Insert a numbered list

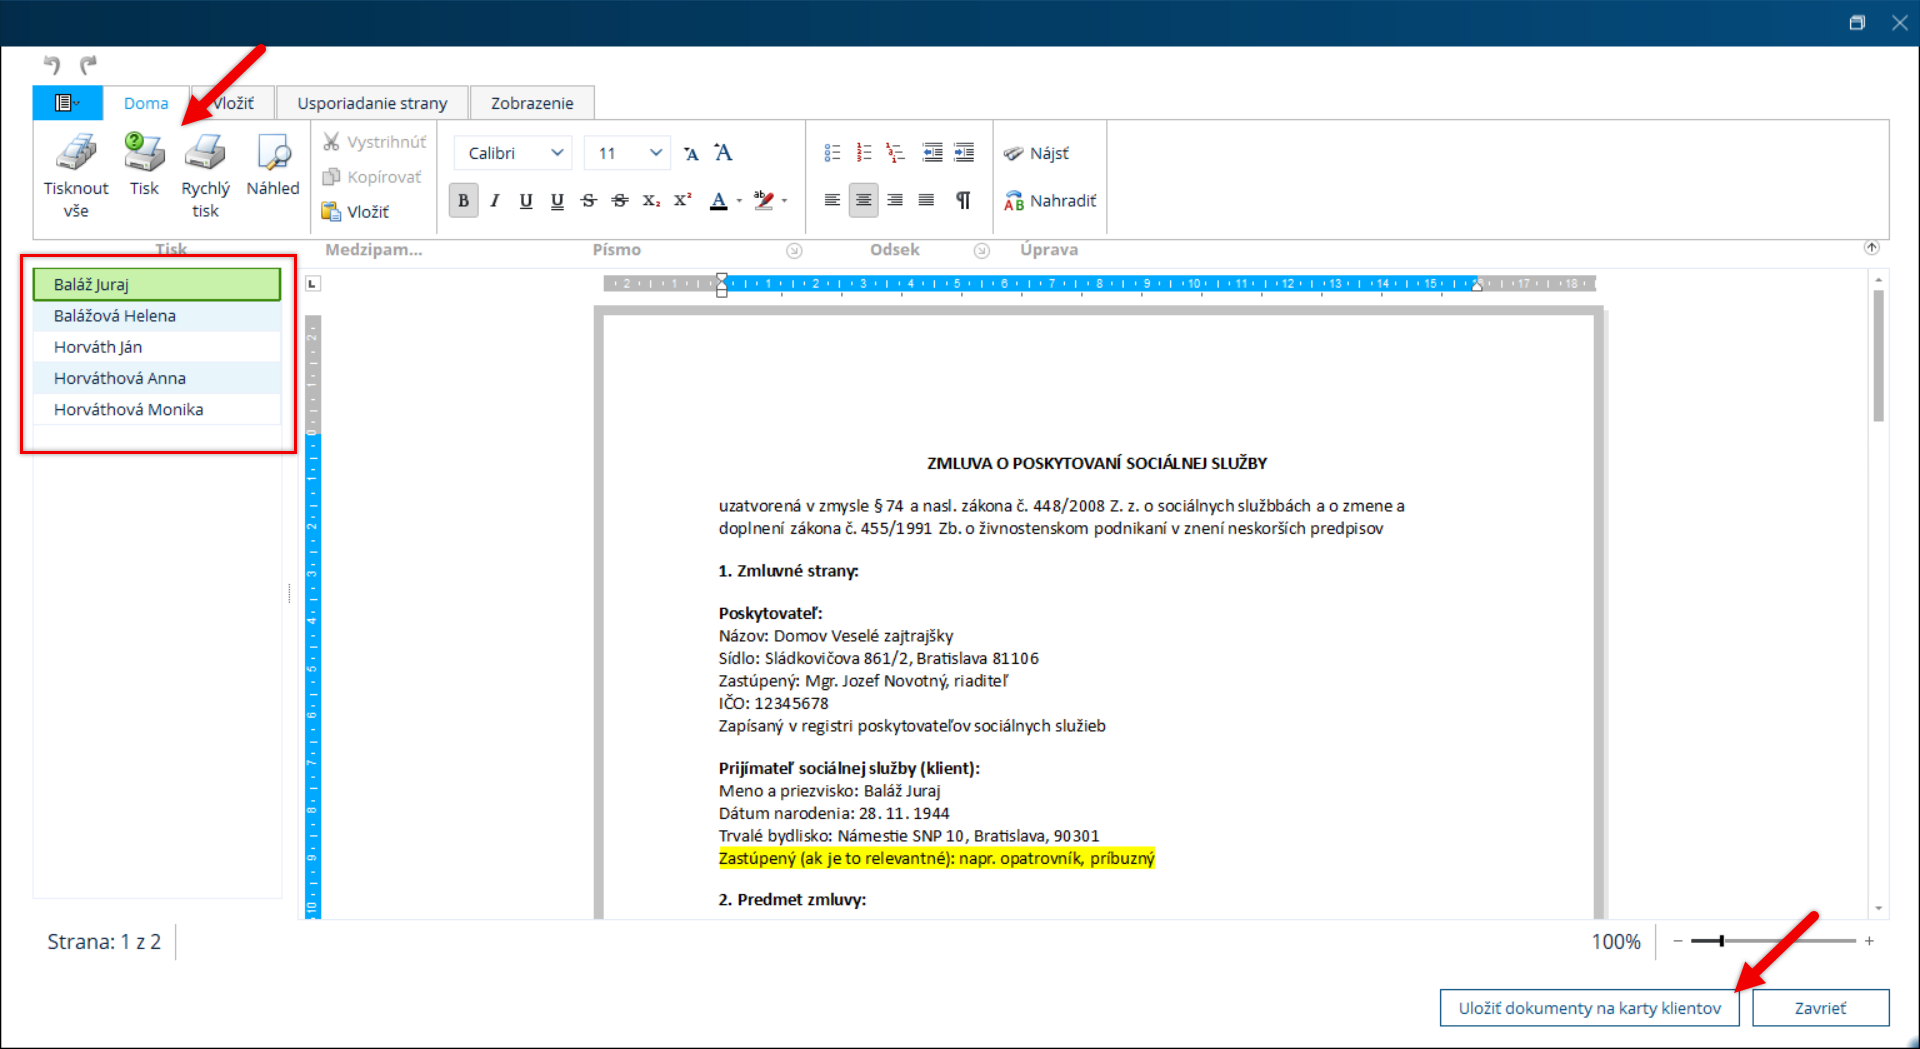tap(864, 152)
